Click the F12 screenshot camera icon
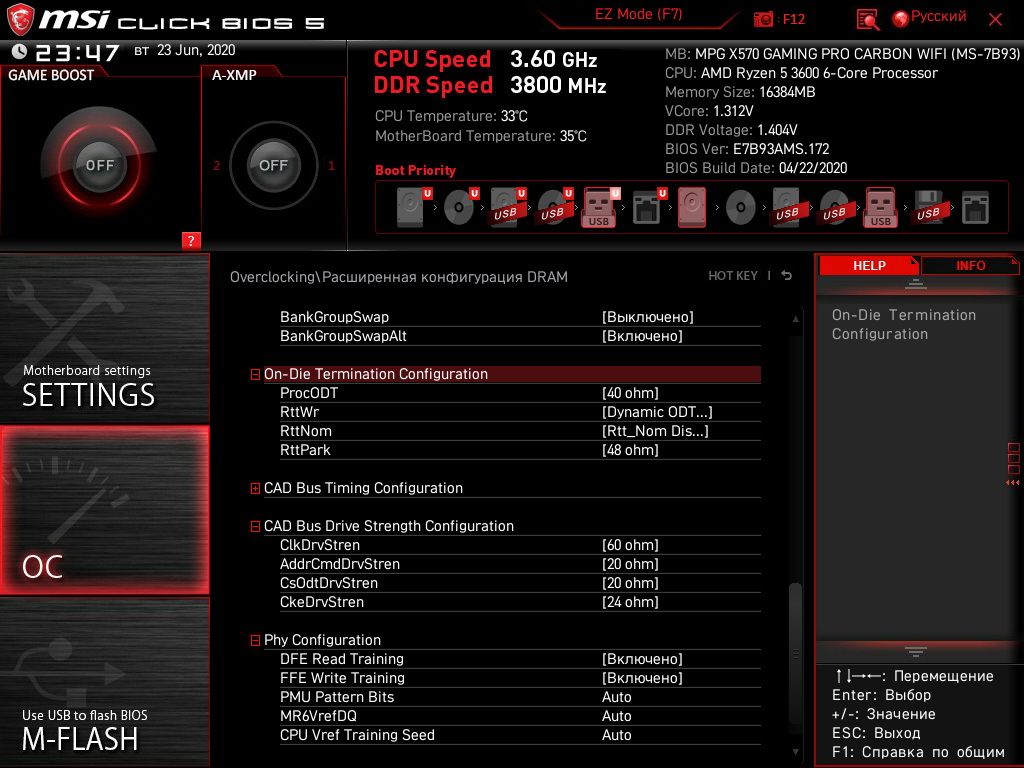Image resolution: width=1024 pixels, height=768 pixels. pyautogui.click(x=763, y=20)
